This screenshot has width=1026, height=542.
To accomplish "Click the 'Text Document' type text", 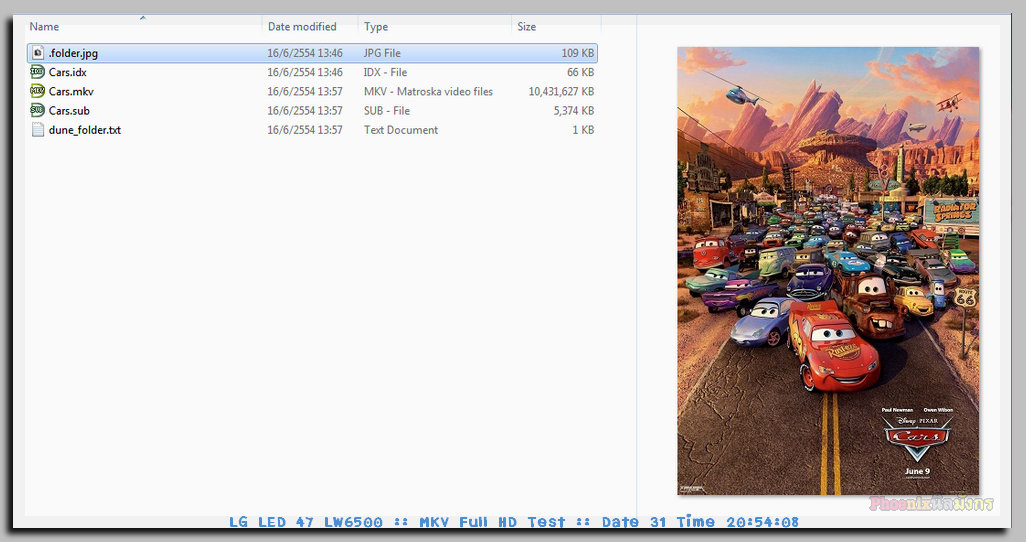I will click(x=401, y=130).
